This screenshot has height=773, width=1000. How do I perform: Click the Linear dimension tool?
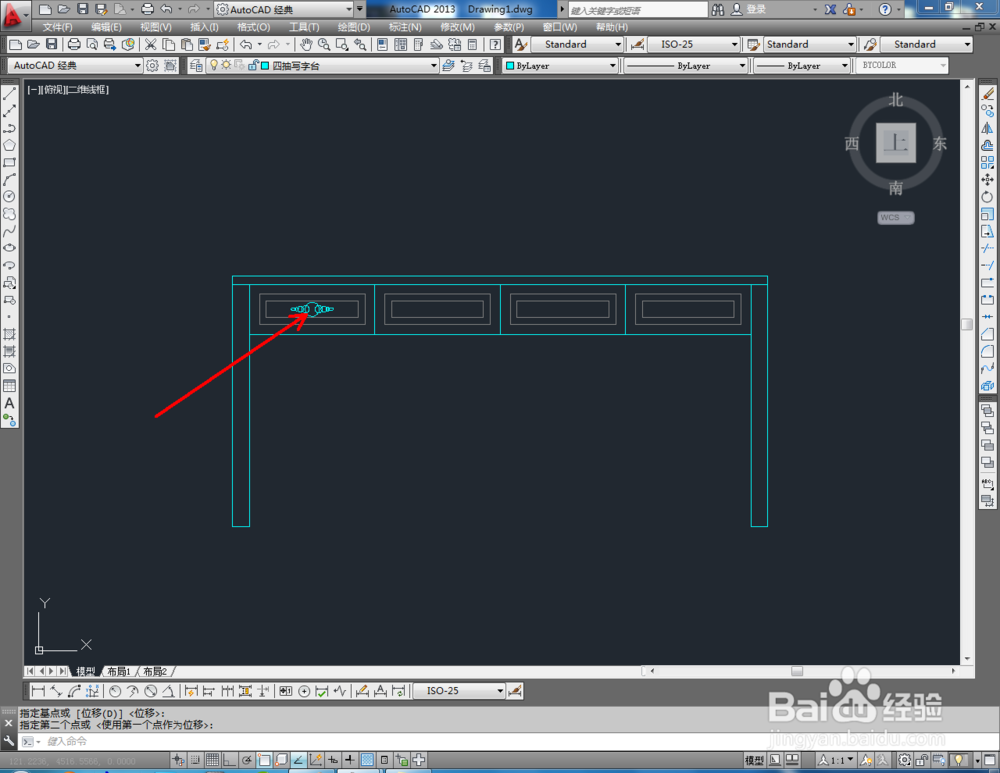click(38, 691)
